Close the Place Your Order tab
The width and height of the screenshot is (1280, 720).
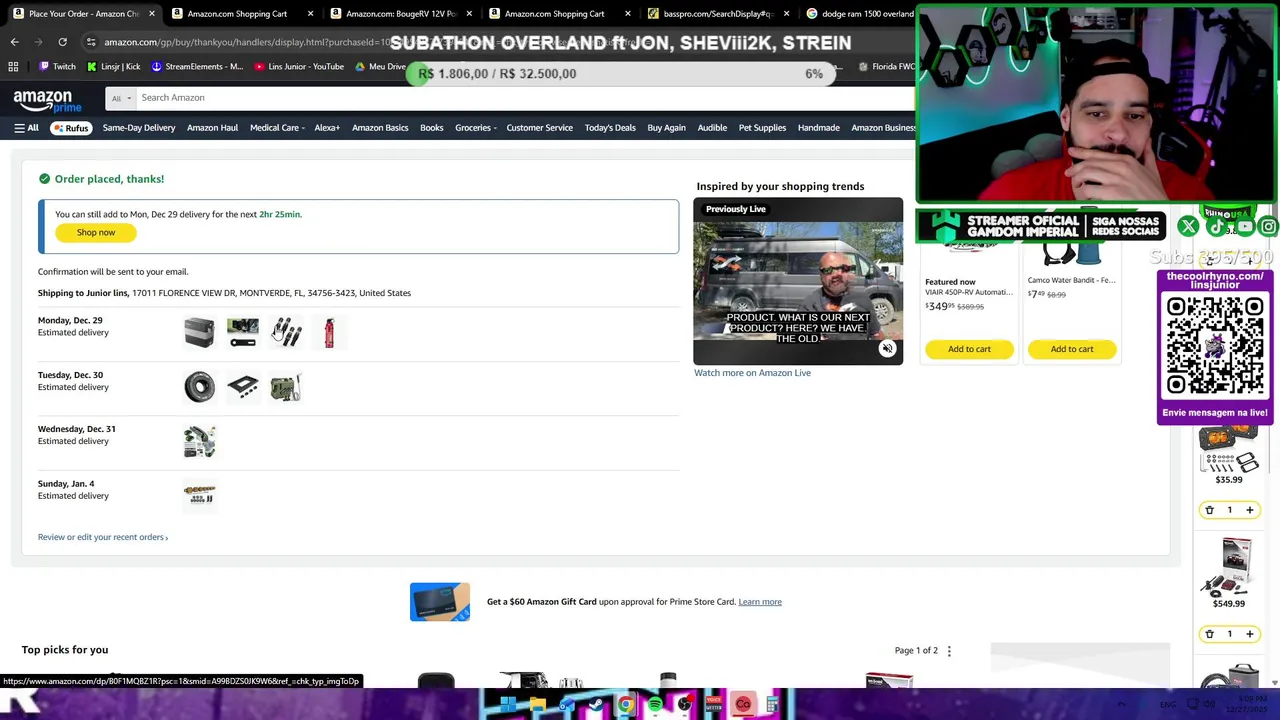pos(152,14)
